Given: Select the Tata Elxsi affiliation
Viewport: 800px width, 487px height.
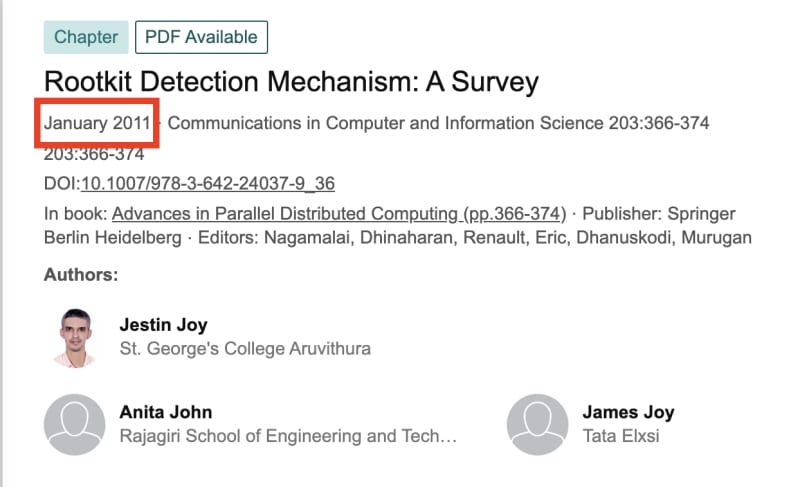Looking at the screenshot, I should coord(621,436).
